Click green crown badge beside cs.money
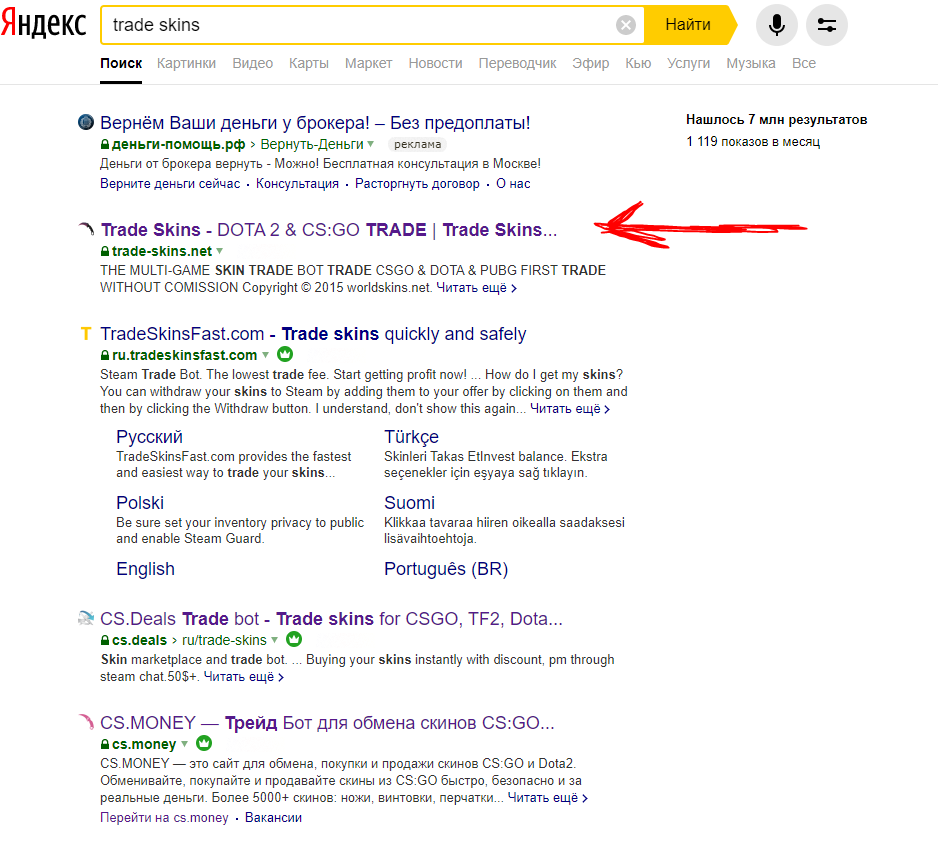938x846 pixels. click(x=204, y=743)
